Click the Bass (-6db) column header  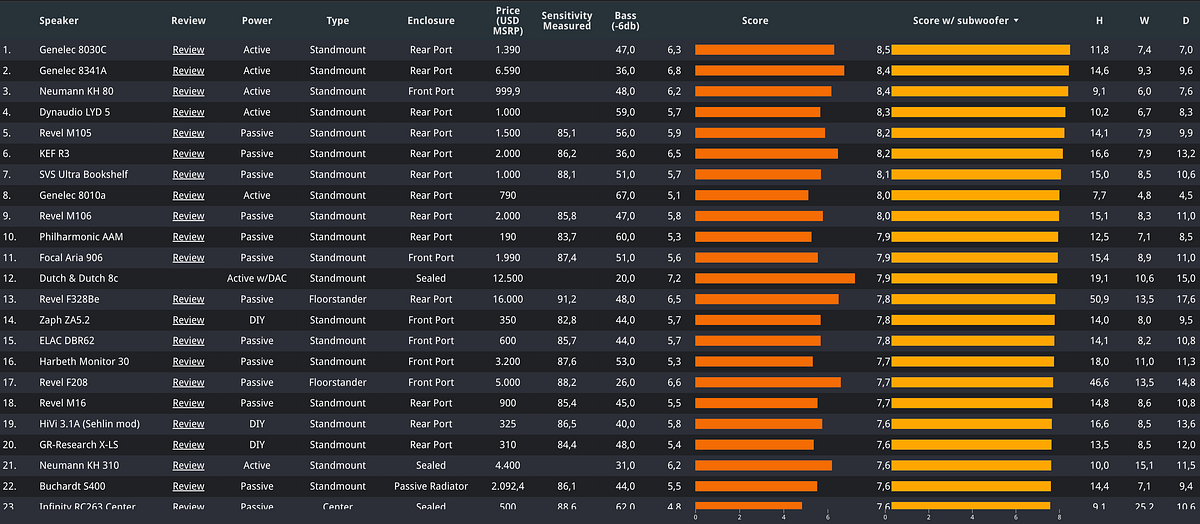pos(625,20)
